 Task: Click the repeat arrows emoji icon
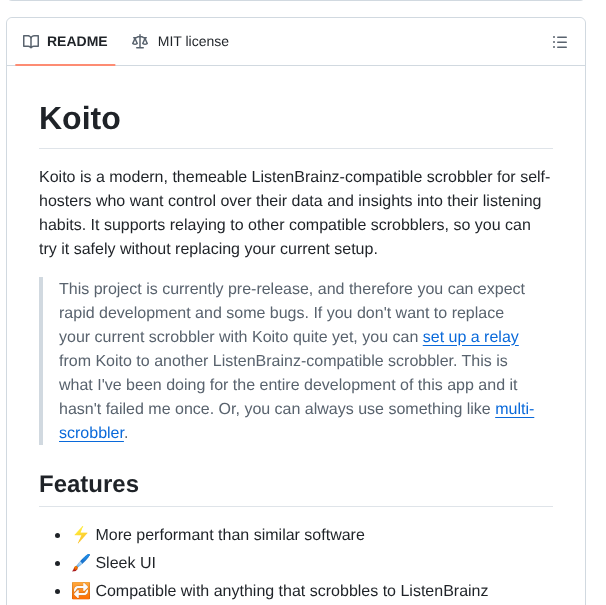81,591
